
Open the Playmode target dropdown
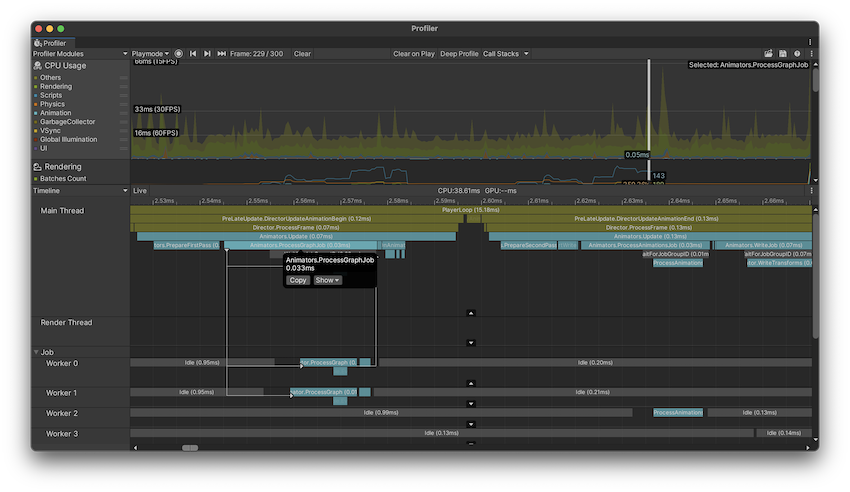[x=150, y=54]
